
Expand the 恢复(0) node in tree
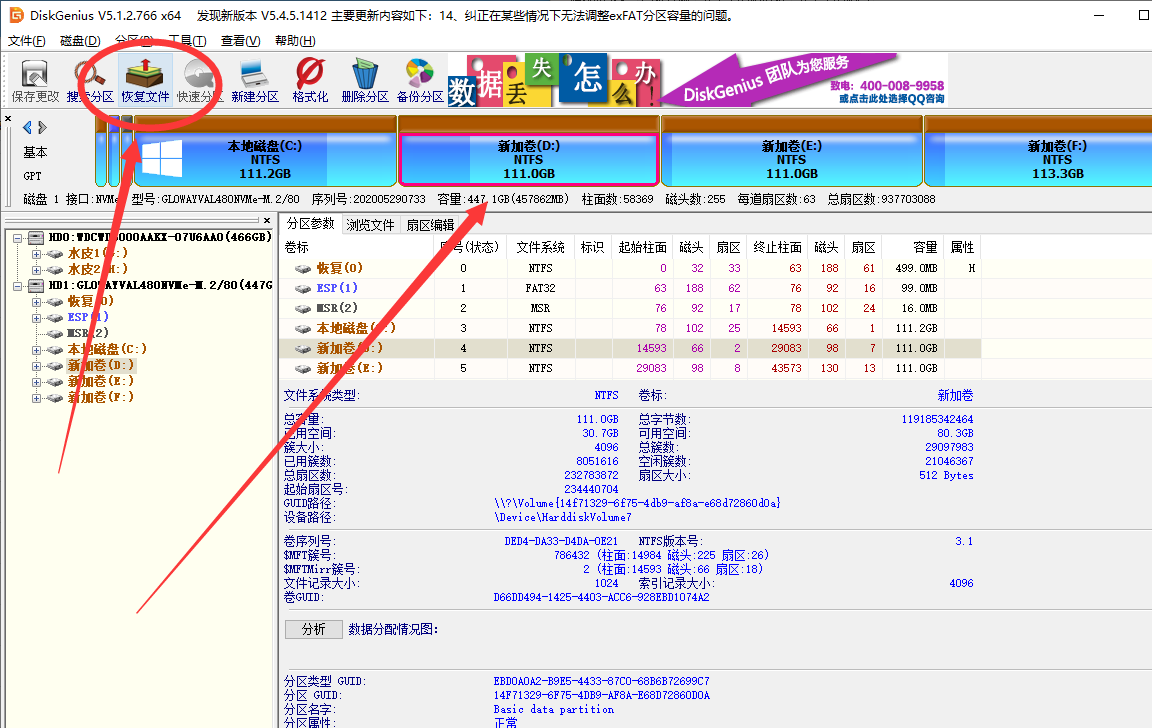click(36, 301)
